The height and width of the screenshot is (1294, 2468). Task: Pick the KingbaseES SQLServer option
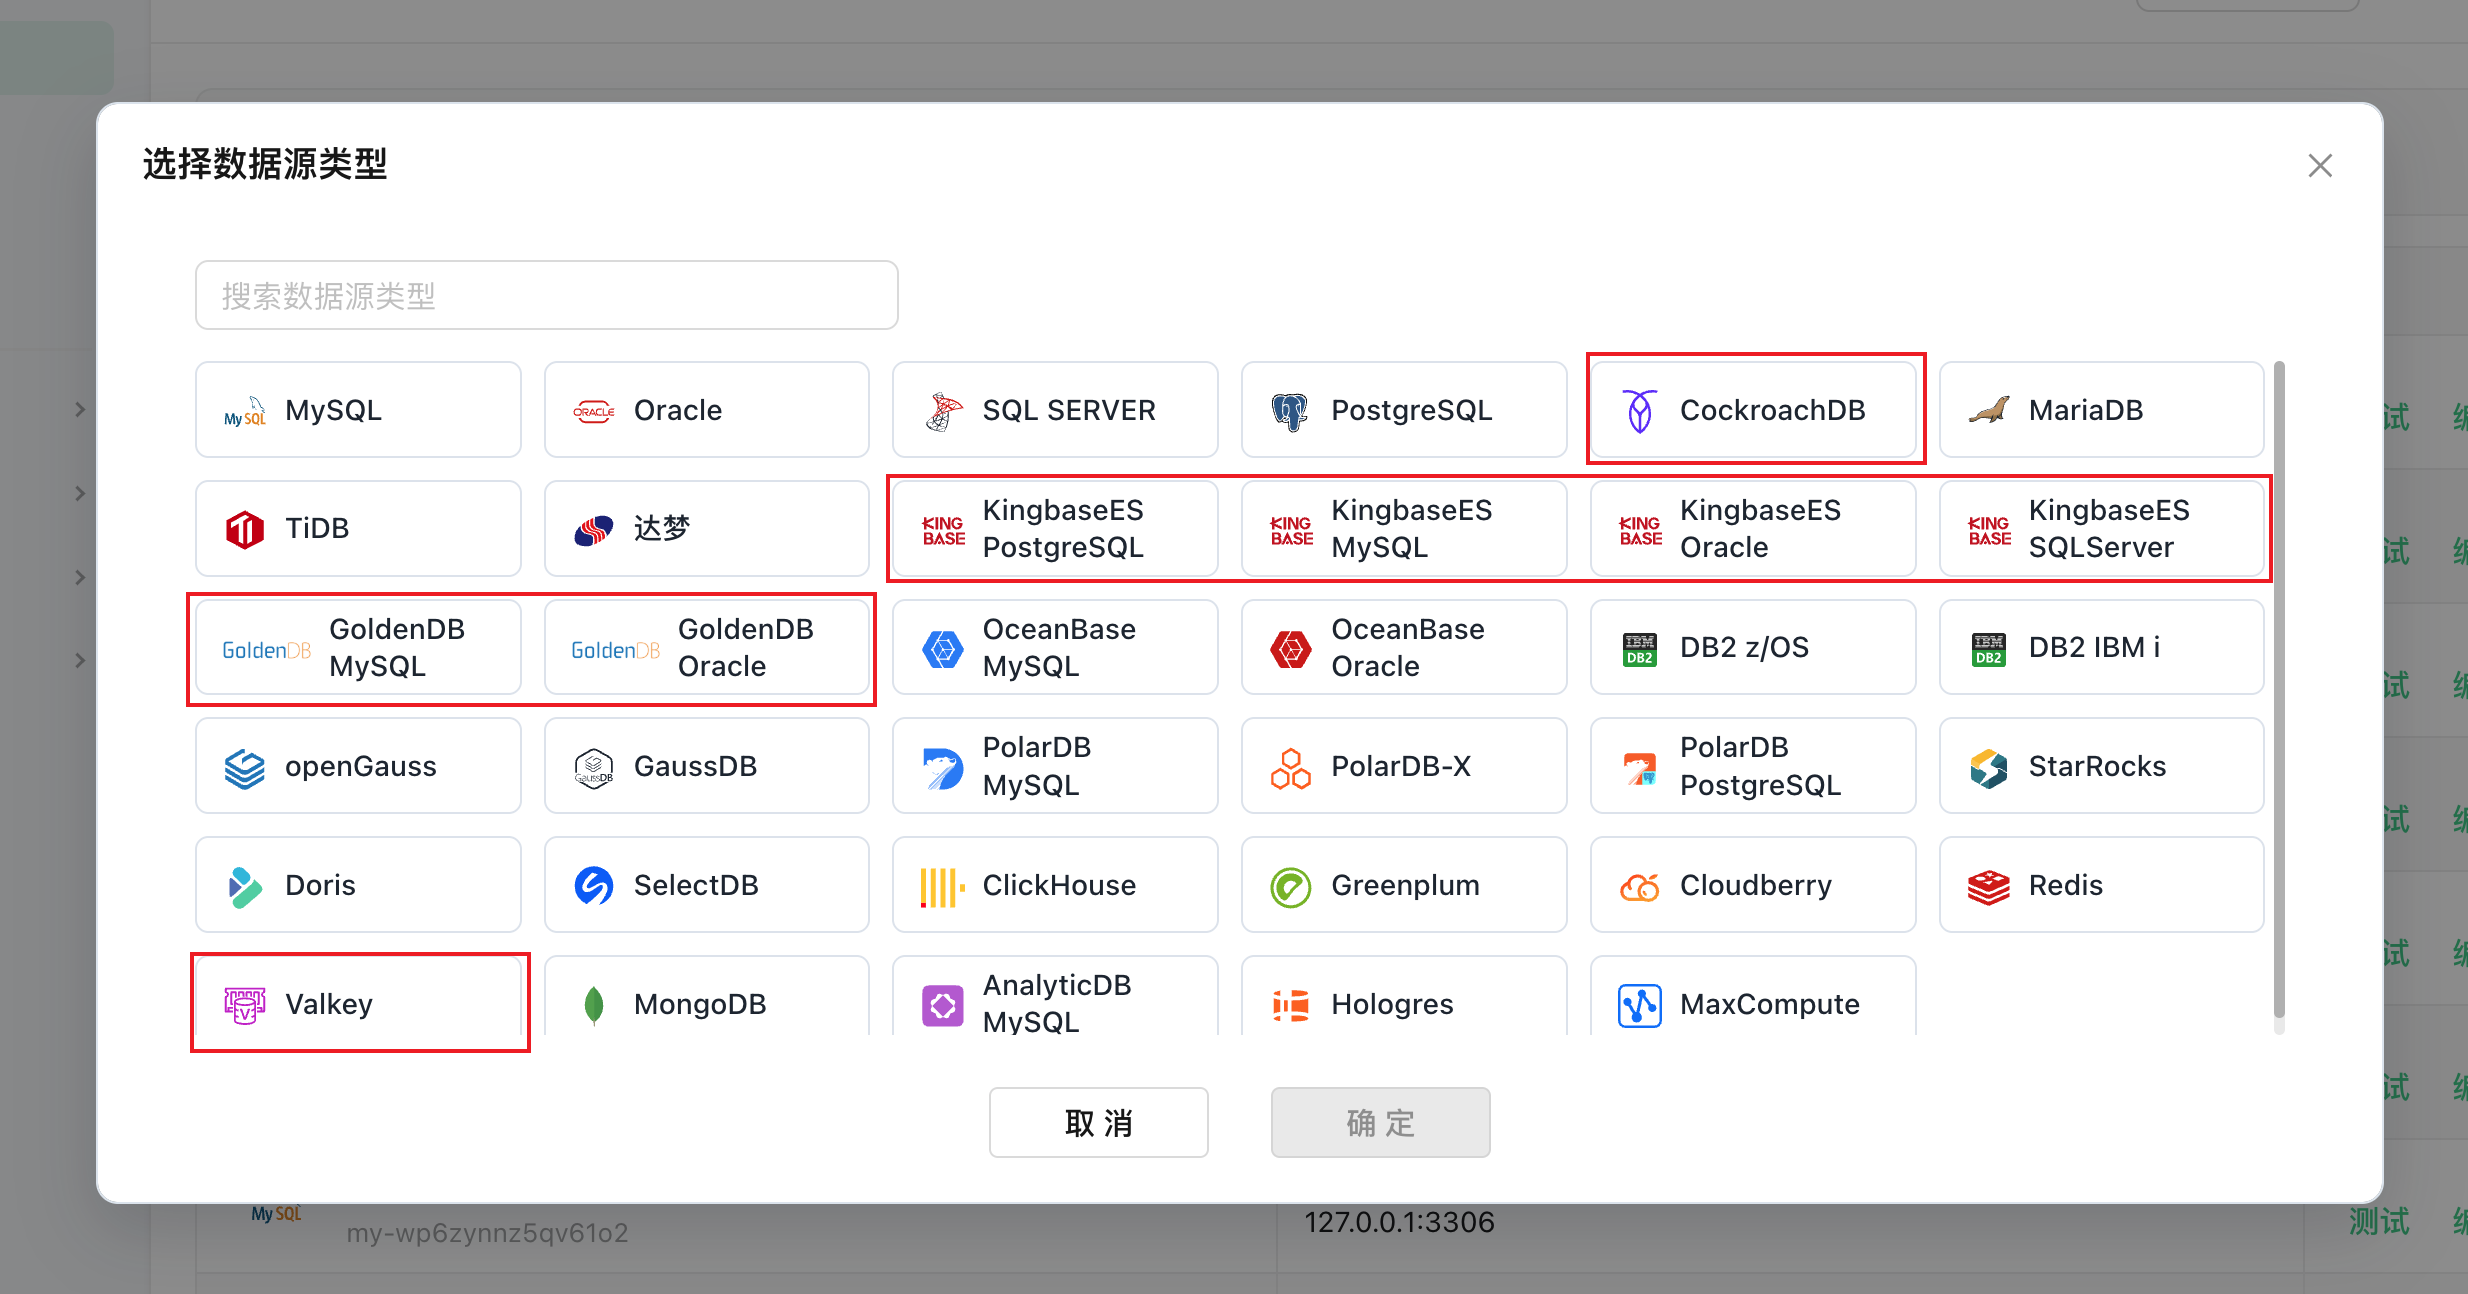coord(2101,529)
